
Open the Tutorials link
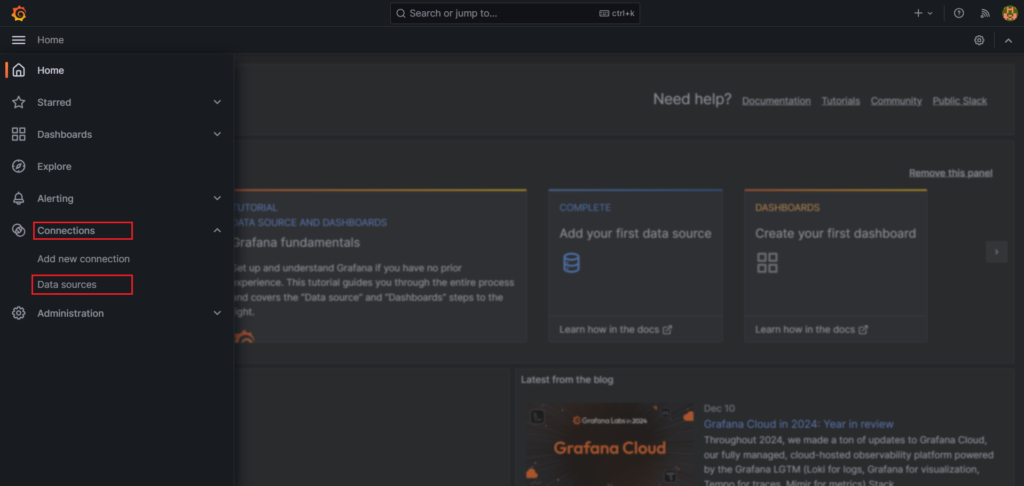840,101
